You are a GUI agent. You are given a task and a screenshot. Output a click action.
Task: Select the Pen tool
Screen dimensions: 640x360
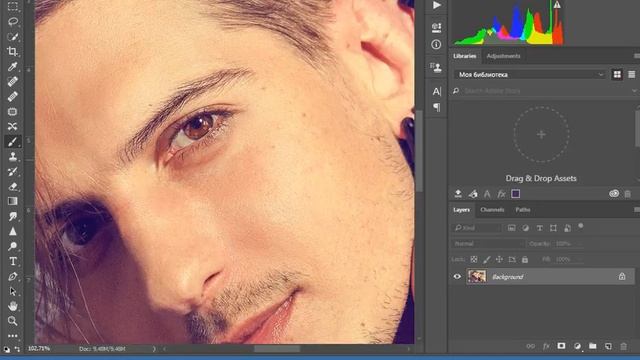(13, 276)
